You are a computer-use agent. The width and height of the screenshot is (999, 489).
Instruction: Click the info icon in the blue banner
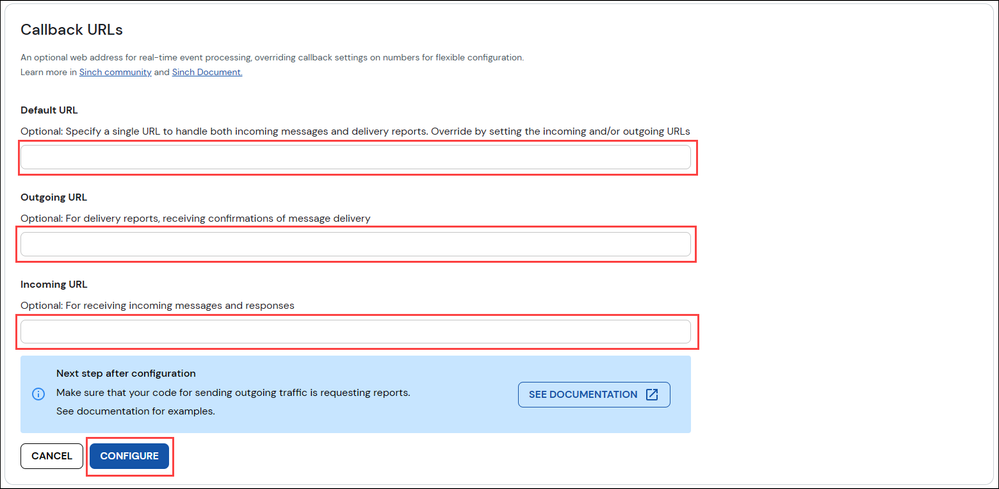[x=39, y=394]
